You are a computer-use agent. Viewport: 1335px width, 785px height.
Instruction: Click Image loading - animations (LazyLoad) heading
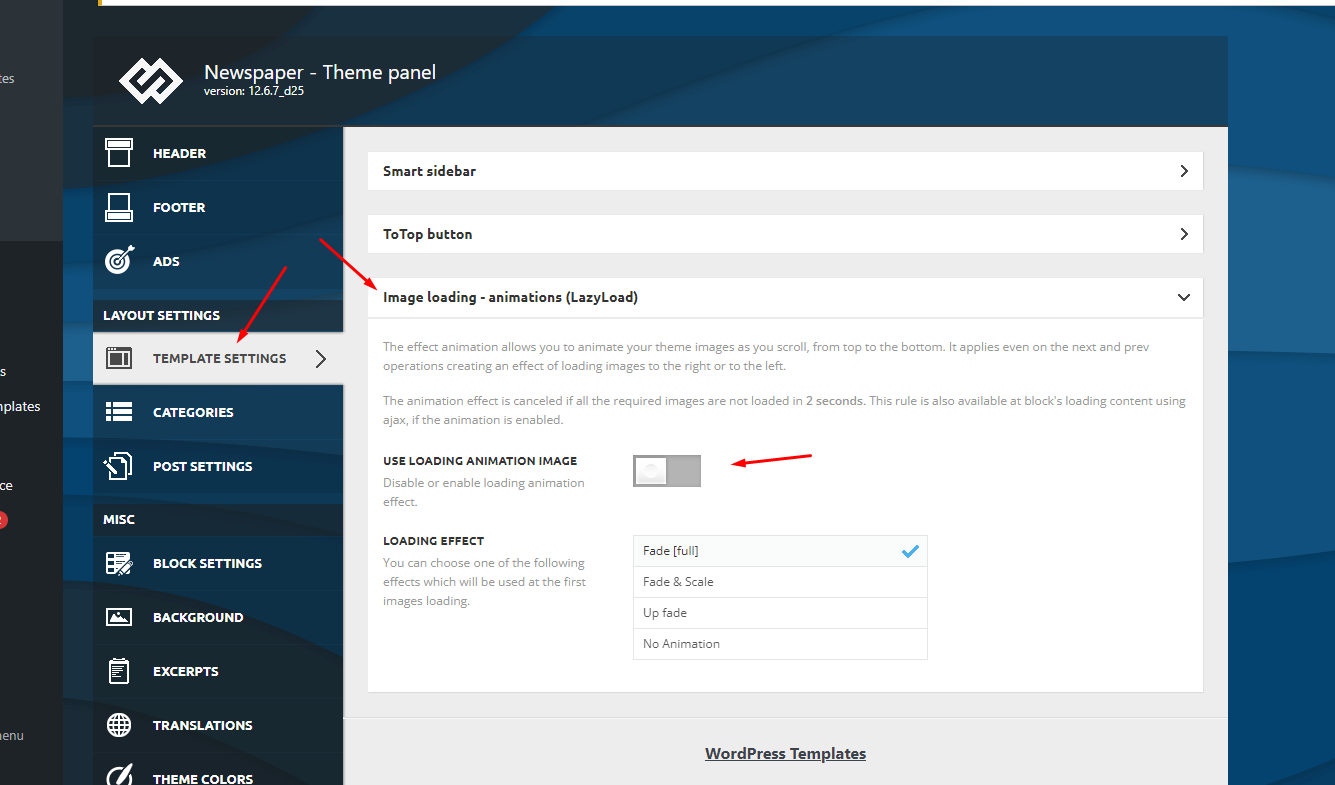click(x=510, y=297)
